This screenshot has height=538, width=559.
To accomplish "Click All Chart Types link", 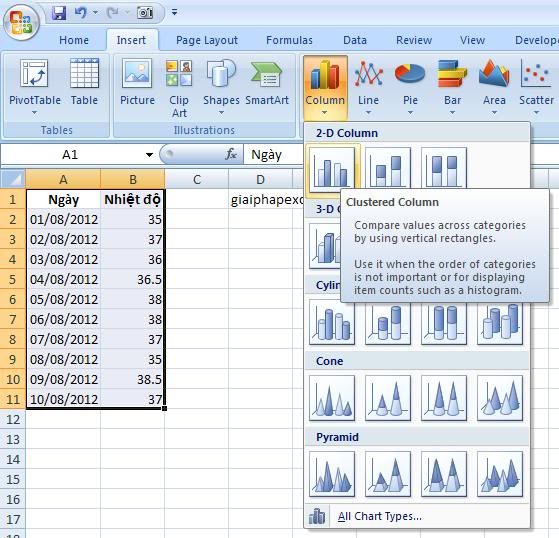I will coord(379,516).
